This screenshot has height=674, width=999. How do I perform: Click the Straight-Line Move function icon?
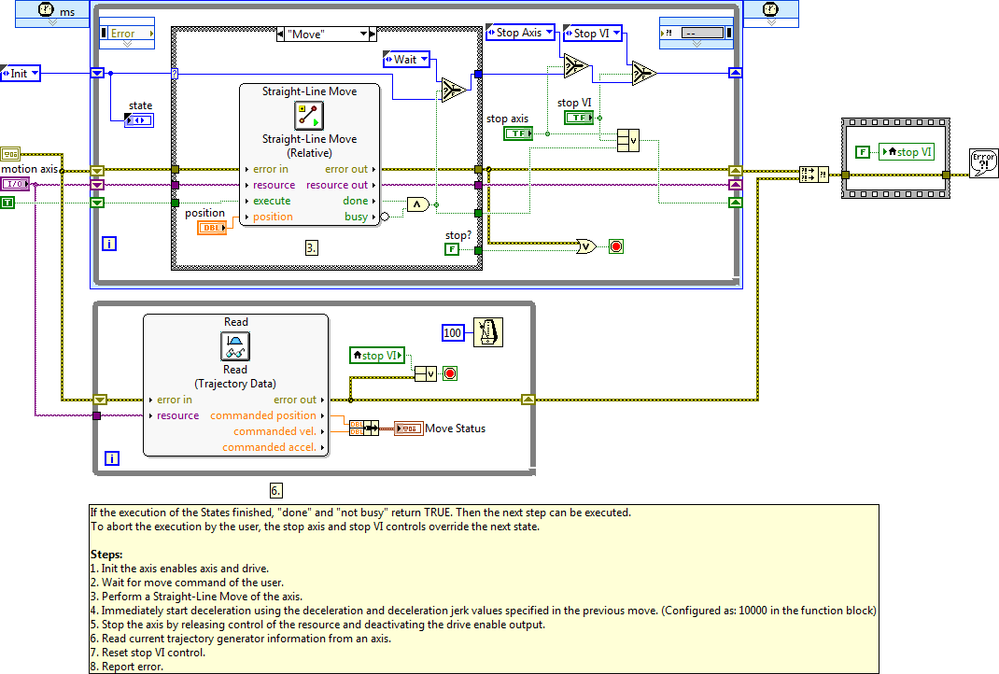click(x=309, y=116)
